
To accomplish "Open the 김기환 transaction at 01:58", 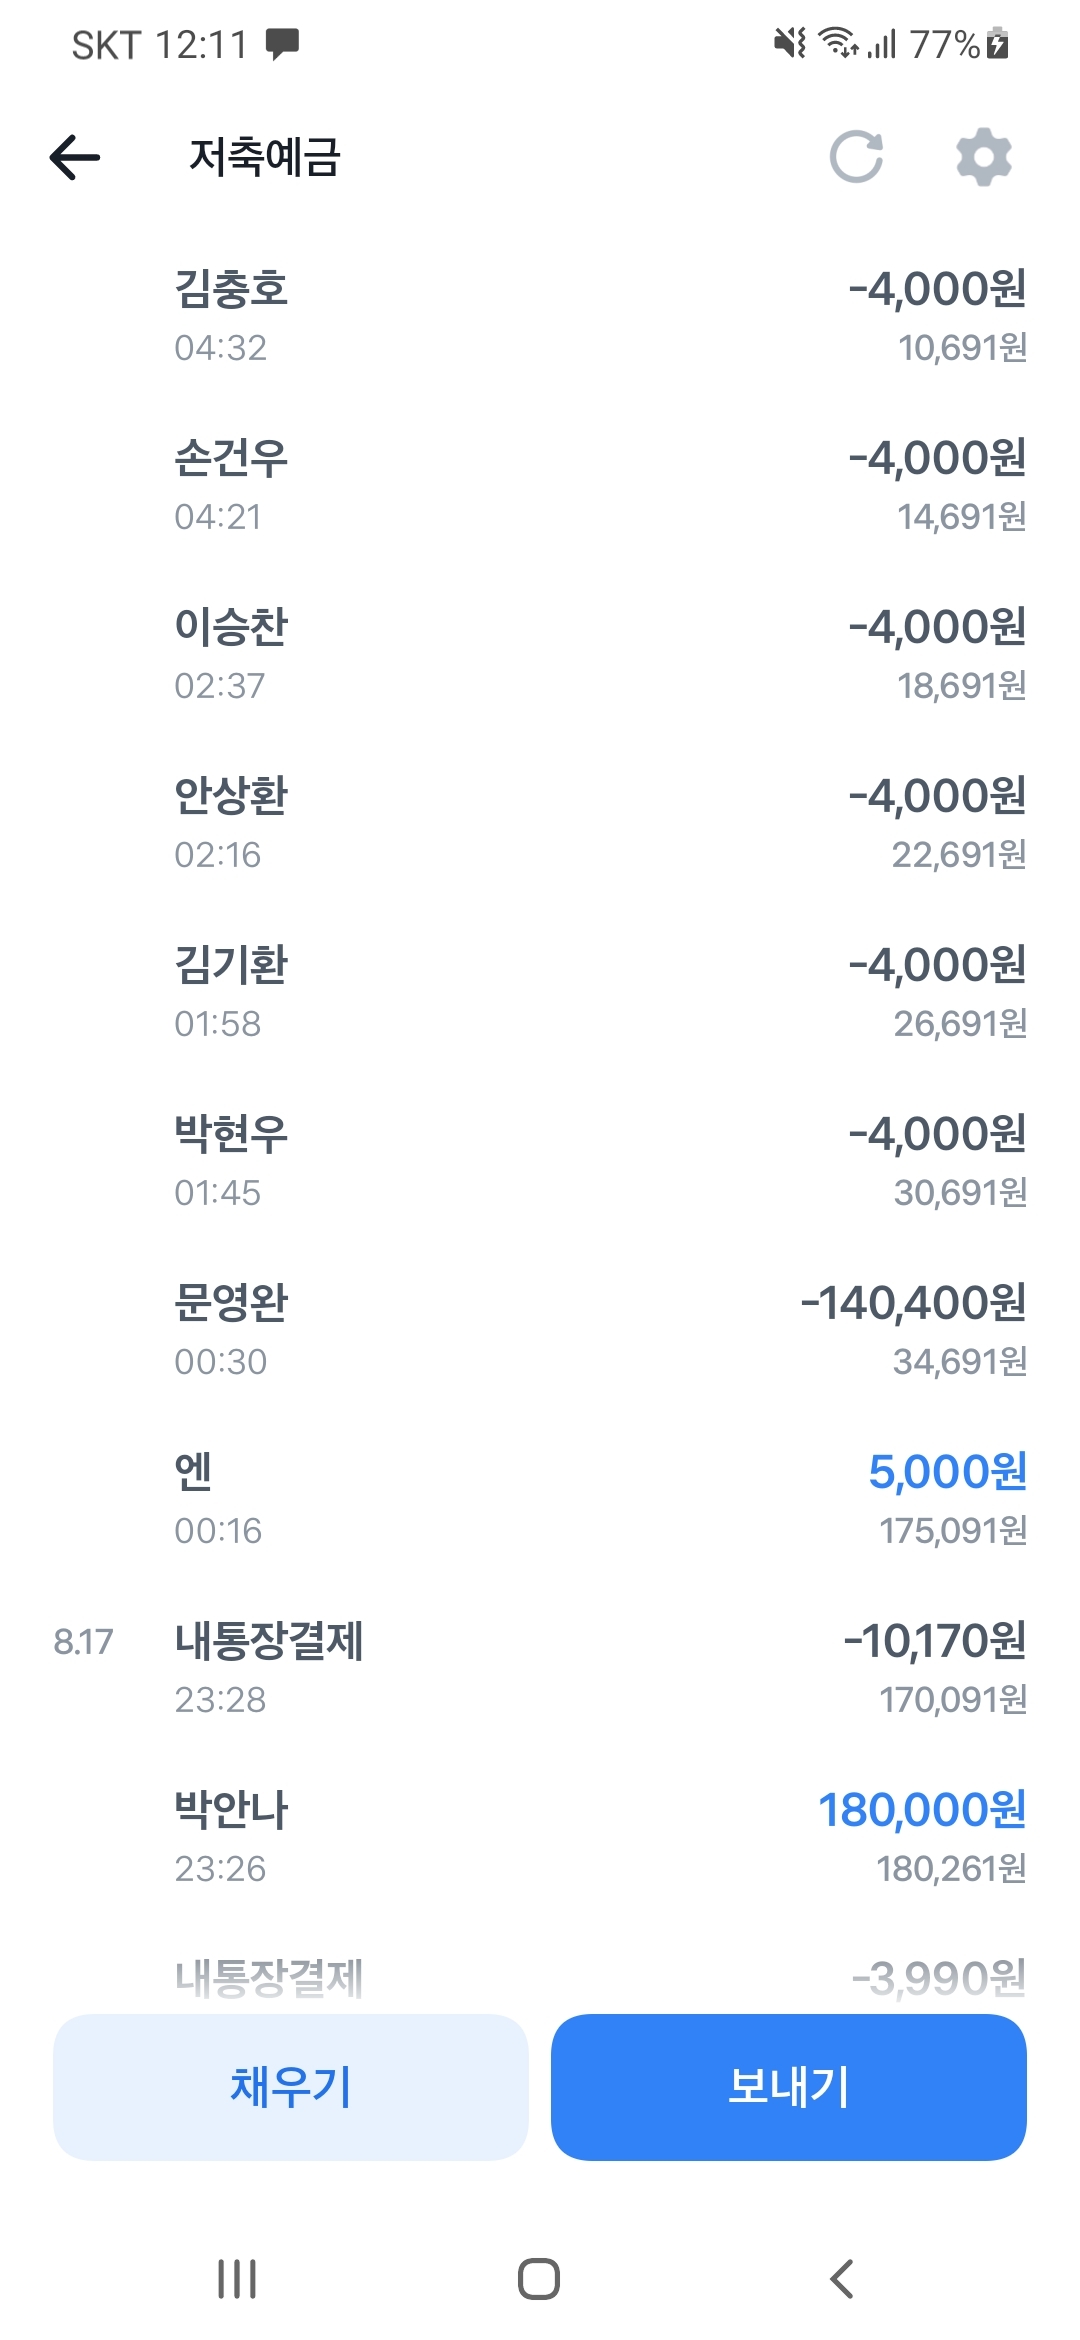I will 540,993.
